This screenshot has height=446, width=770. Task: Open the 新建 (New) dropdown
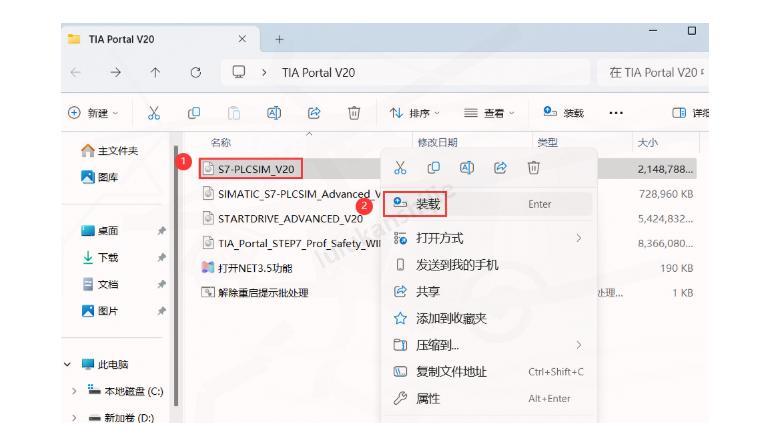[x=93, y=113]
